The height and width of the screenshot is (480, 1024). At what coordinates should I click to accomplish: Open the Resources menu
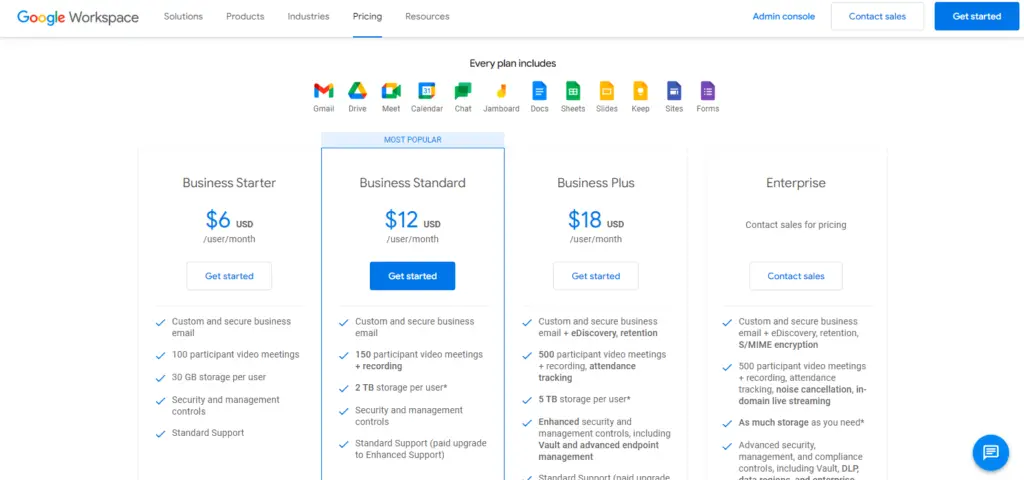[x=427, y=16]
